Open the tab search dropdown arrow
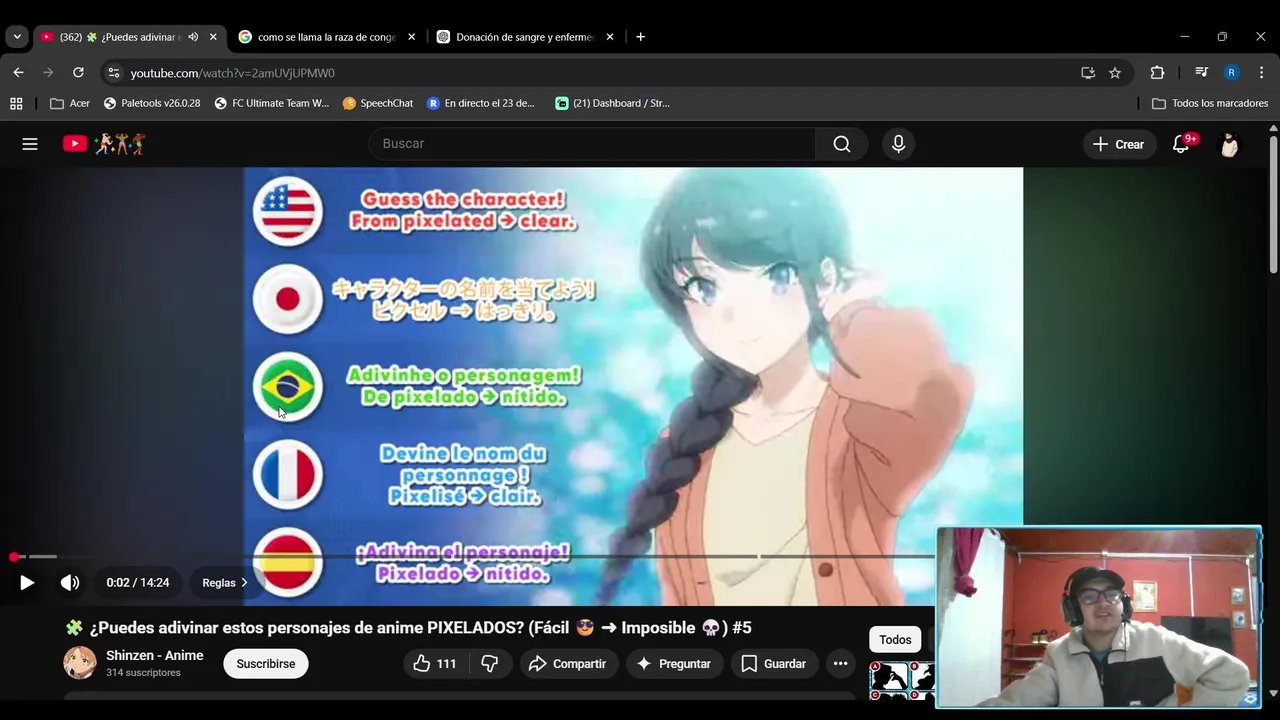This screenshot has width=1280, height=720. (x=17, y=37)
